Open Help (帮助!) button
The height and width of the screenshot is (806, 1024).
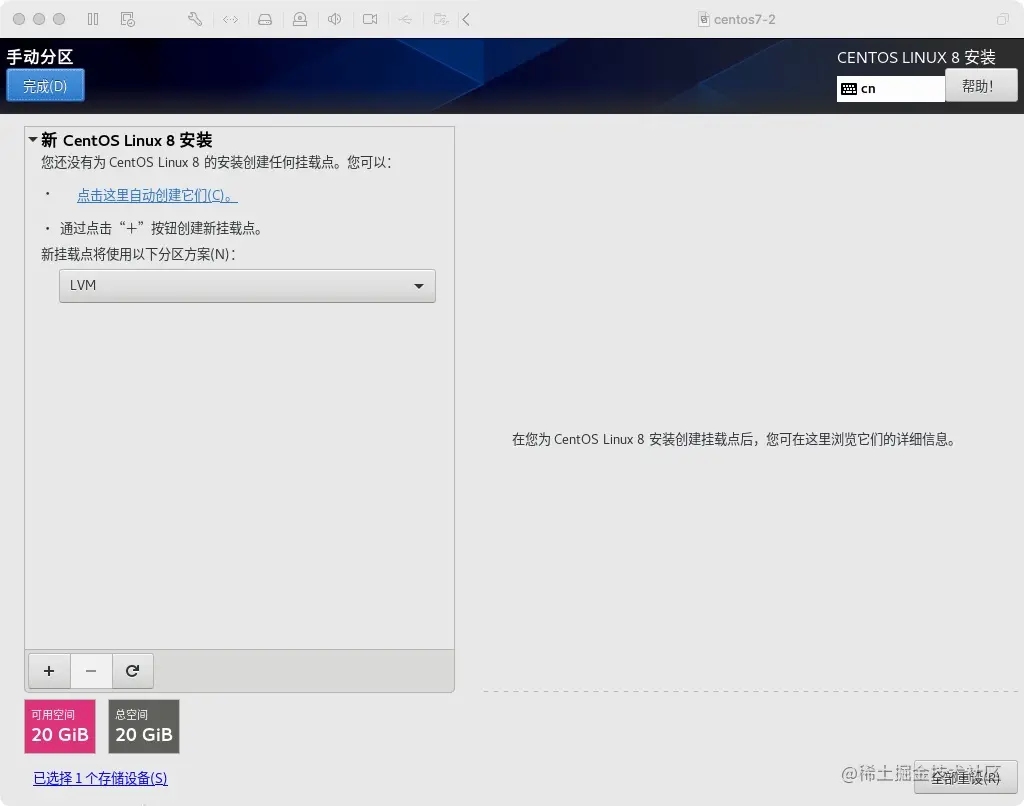pyautogui.click(x=981, y=86)
